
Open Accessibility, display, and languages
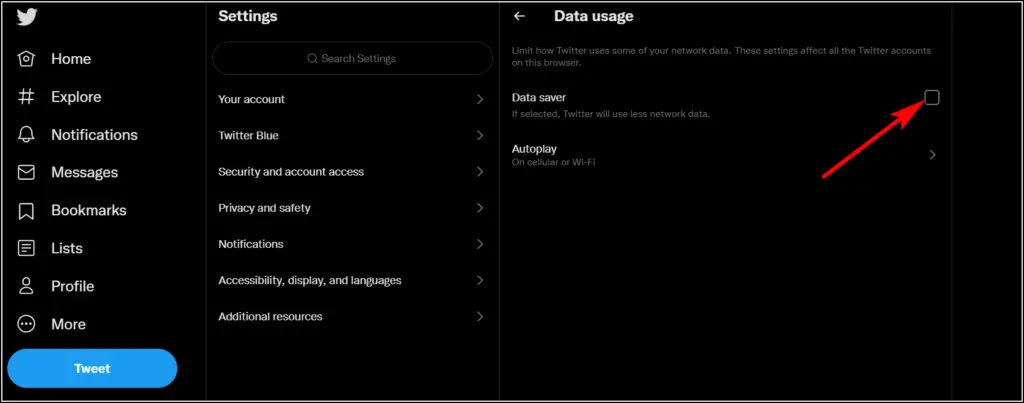tap(353, 280)
